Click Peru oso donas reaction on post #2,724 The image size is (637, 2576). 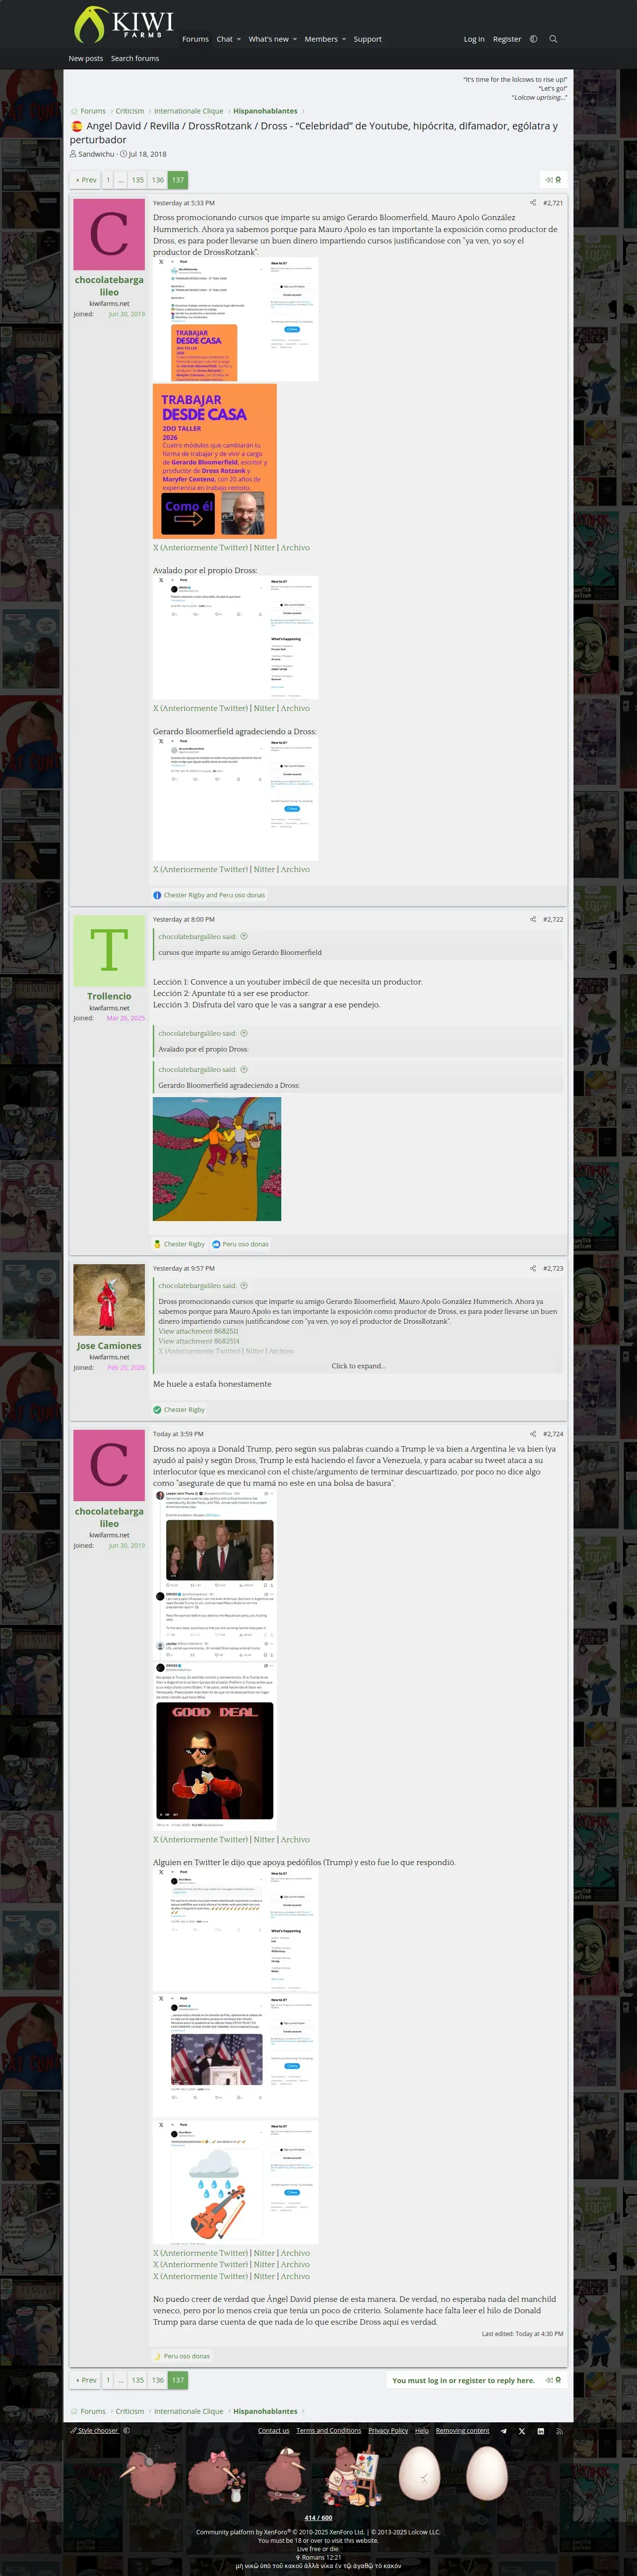(x=187, y=2356)
